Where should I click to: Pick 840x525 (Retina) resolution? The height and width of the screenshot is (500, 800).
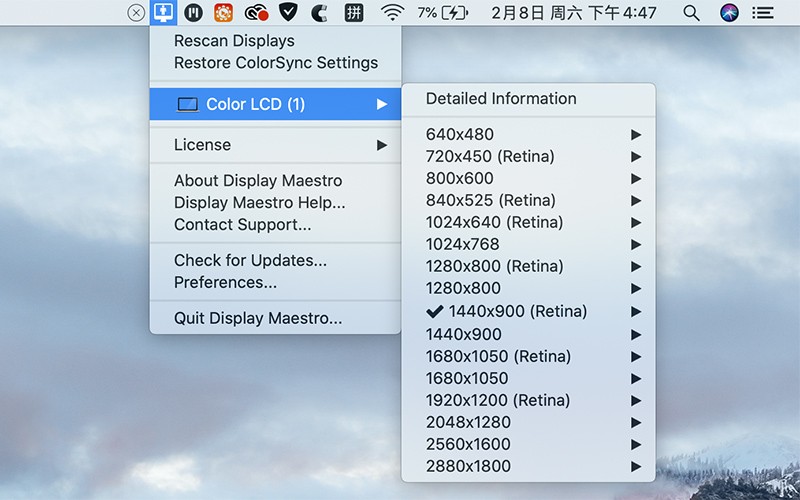tap(528, 200)
